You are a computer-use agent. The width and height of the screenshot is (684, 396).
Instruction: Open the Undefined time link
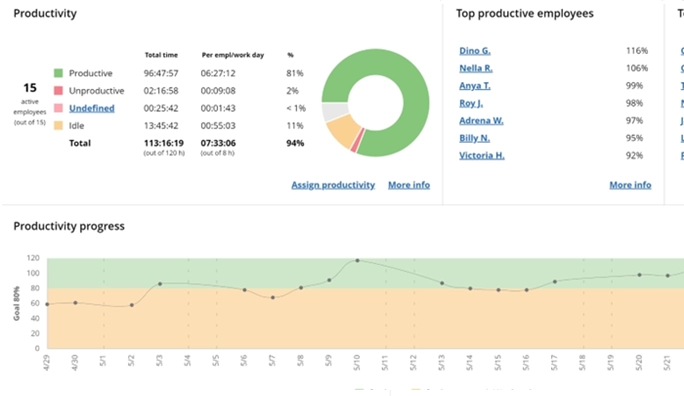[92, 108]
